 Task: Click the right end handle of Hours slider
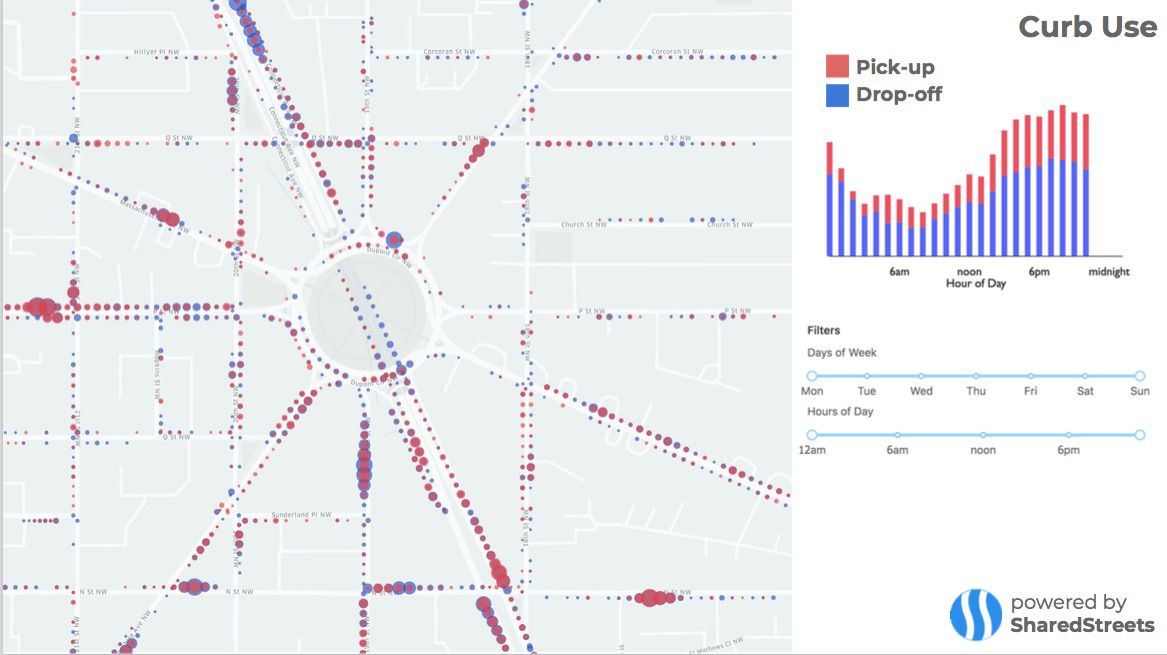coord(1140,435)
